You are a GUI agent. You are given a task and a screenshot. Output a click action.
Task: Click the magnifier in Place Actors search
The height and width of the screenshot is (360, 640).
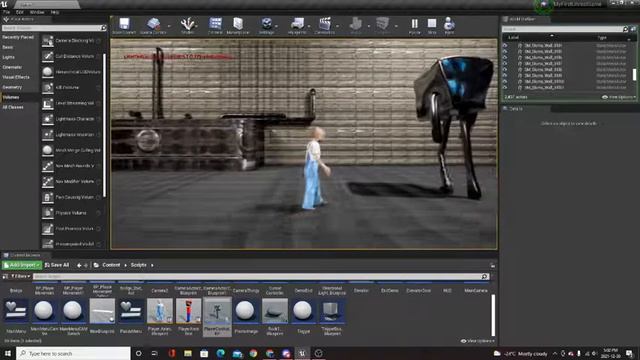pyautogui.click(x=103, y=28)
